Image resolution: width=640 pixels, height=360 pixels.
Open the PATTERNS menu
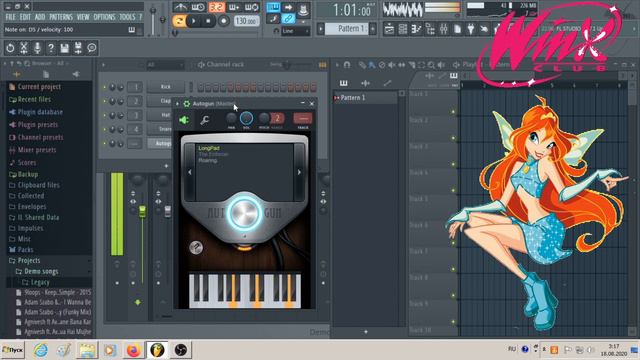(61, 17)
